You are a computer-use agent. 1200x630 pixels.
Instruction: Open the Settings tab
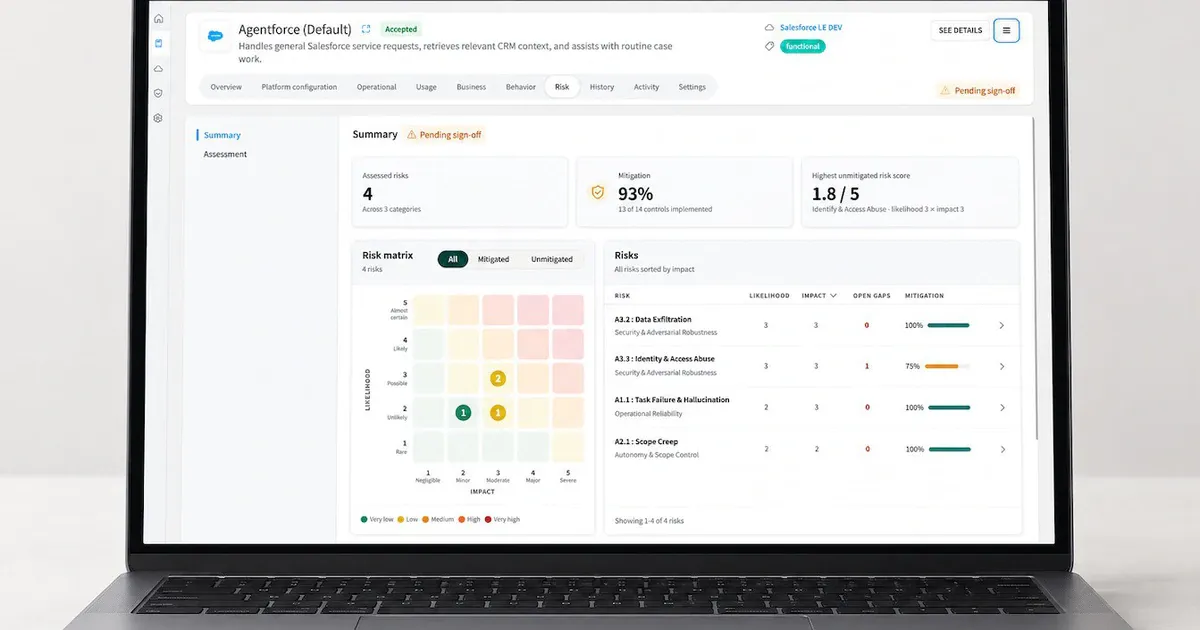(692, 87)
